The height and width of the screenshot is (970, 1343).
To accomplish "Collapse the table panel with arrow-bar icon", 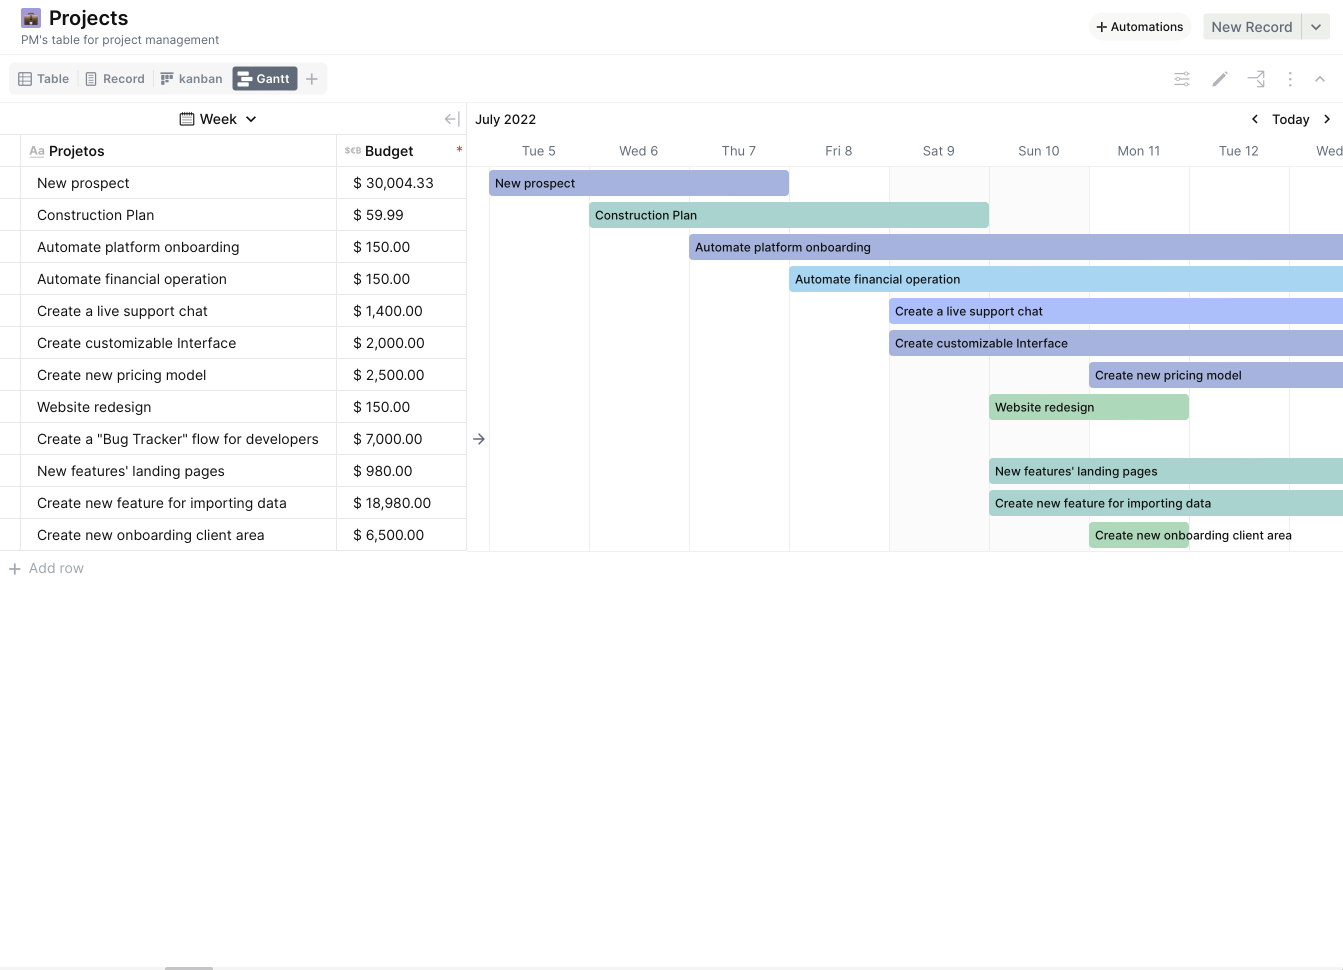I will click(452, 119).
